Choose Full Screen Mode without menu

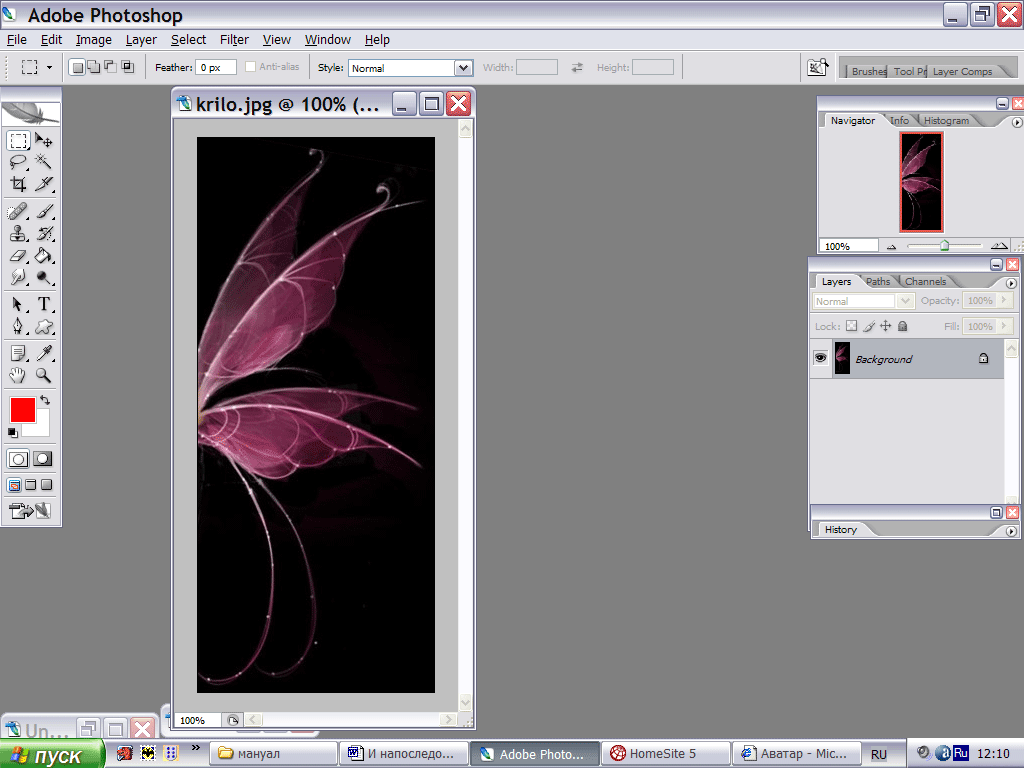point(46,485)
